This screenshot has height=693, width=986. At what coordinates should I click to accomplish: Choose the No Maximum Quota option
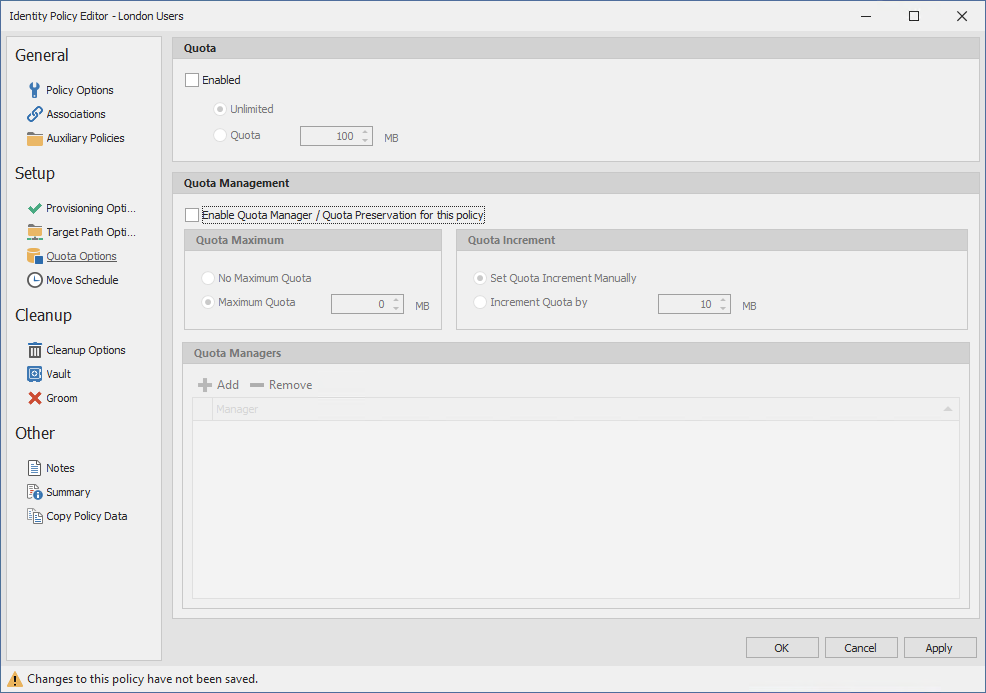207,277
